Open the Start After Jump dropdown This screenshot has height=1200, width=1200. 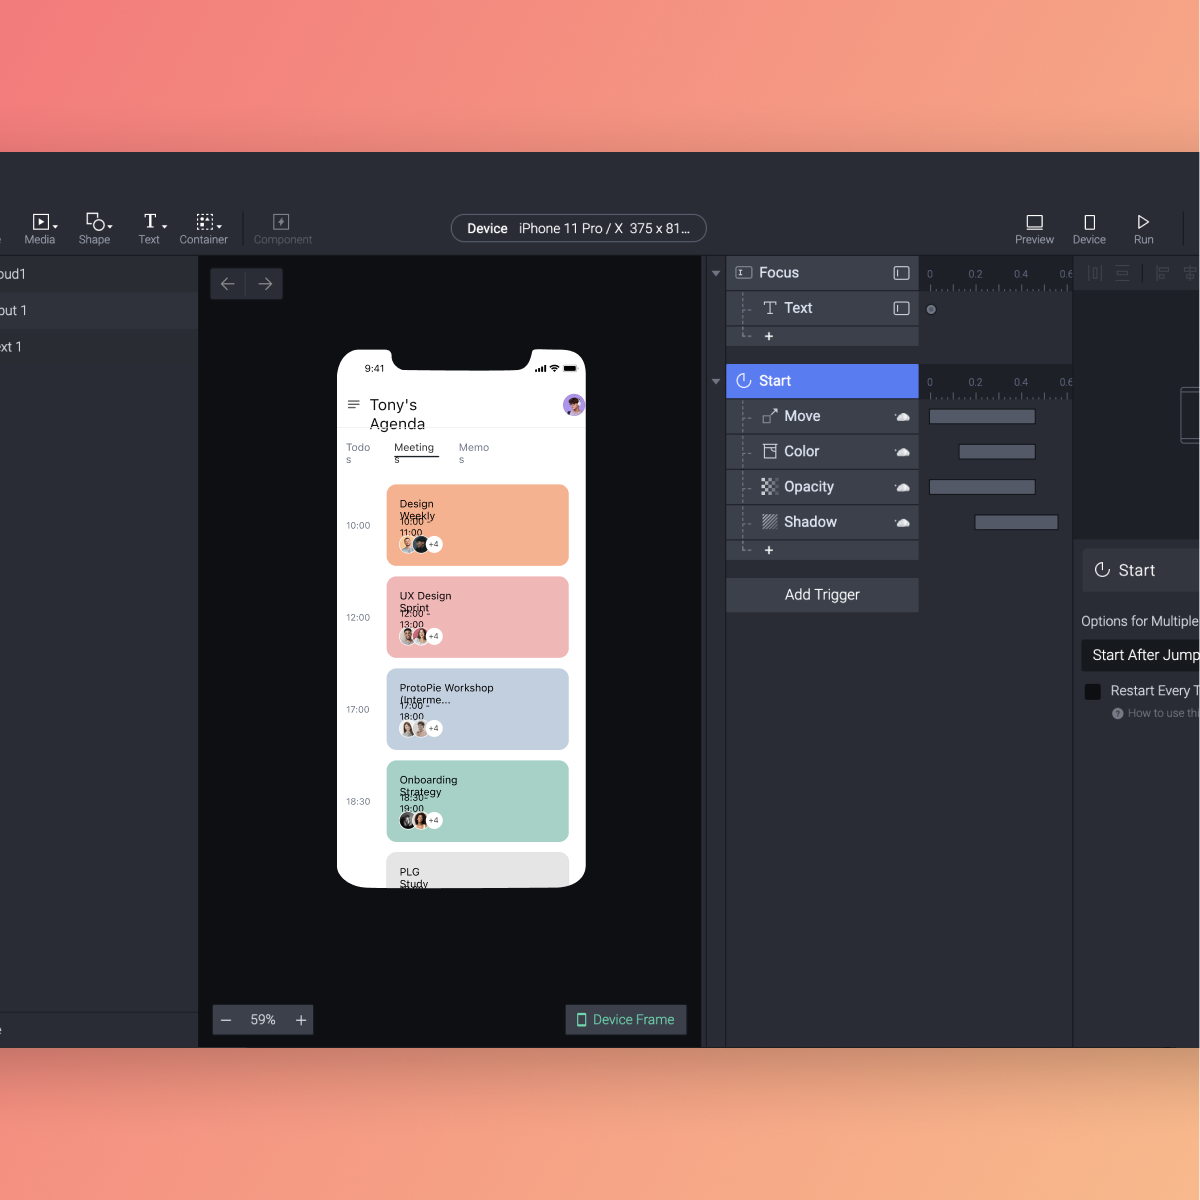click(1140, 655)
